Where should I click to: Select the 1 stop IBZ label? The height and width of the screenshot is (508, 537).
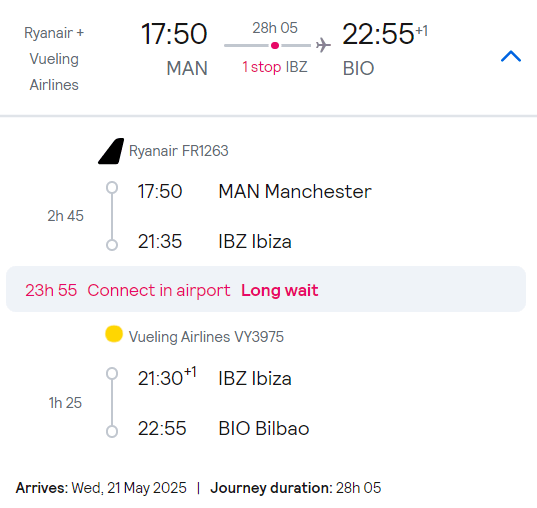pos(275,67)
